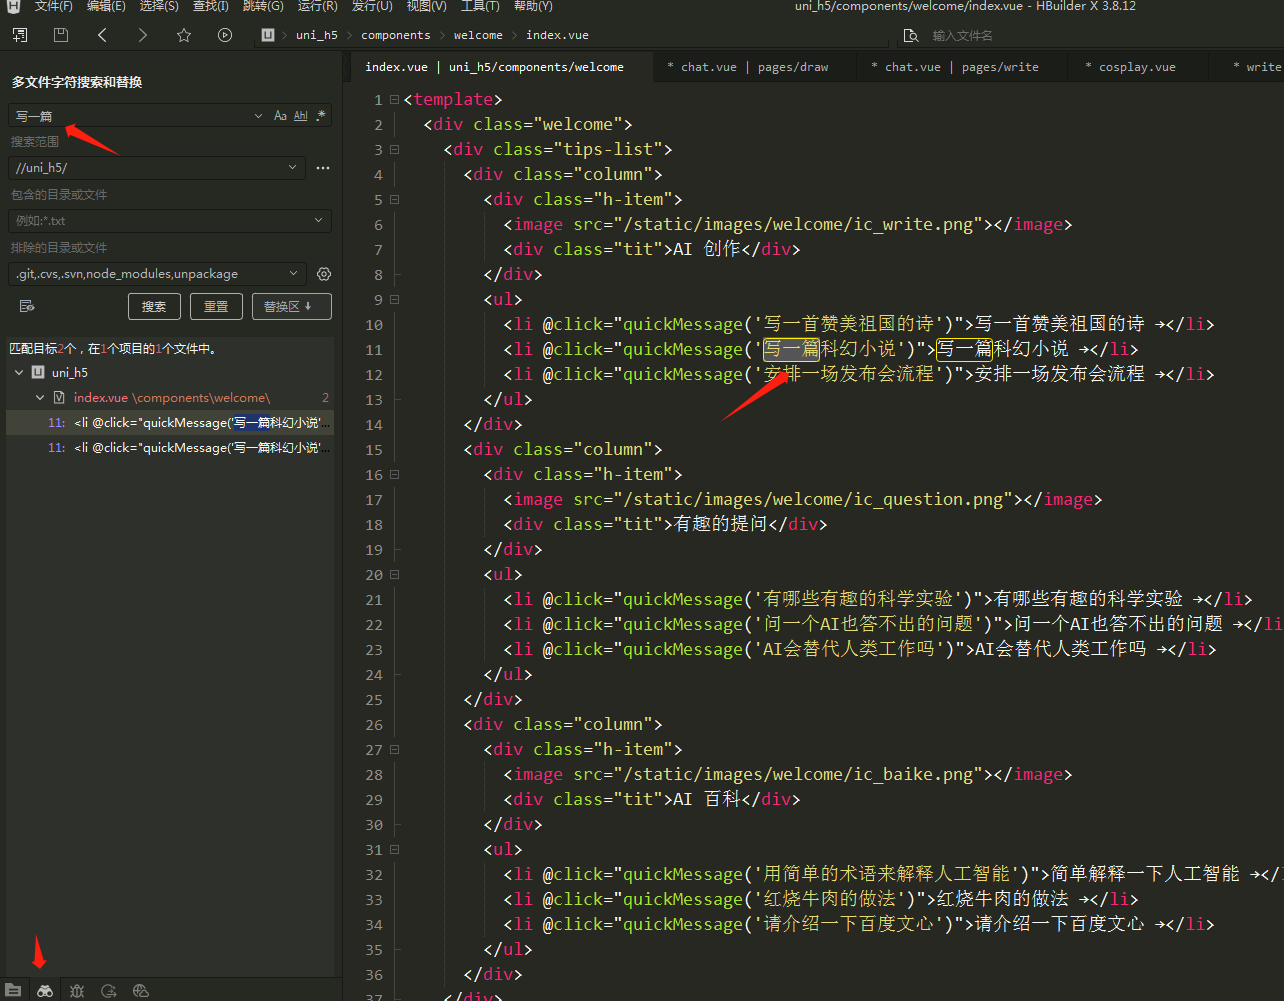Click the HBuilder logo in title bar

(14, 7)
